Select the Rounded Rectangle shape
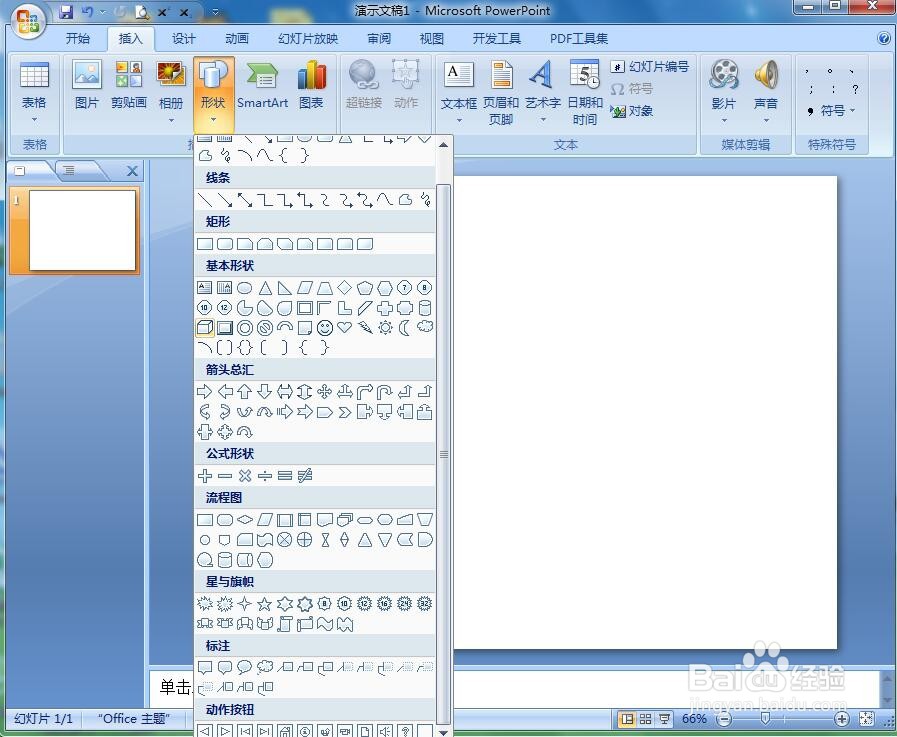 [225, 244]
